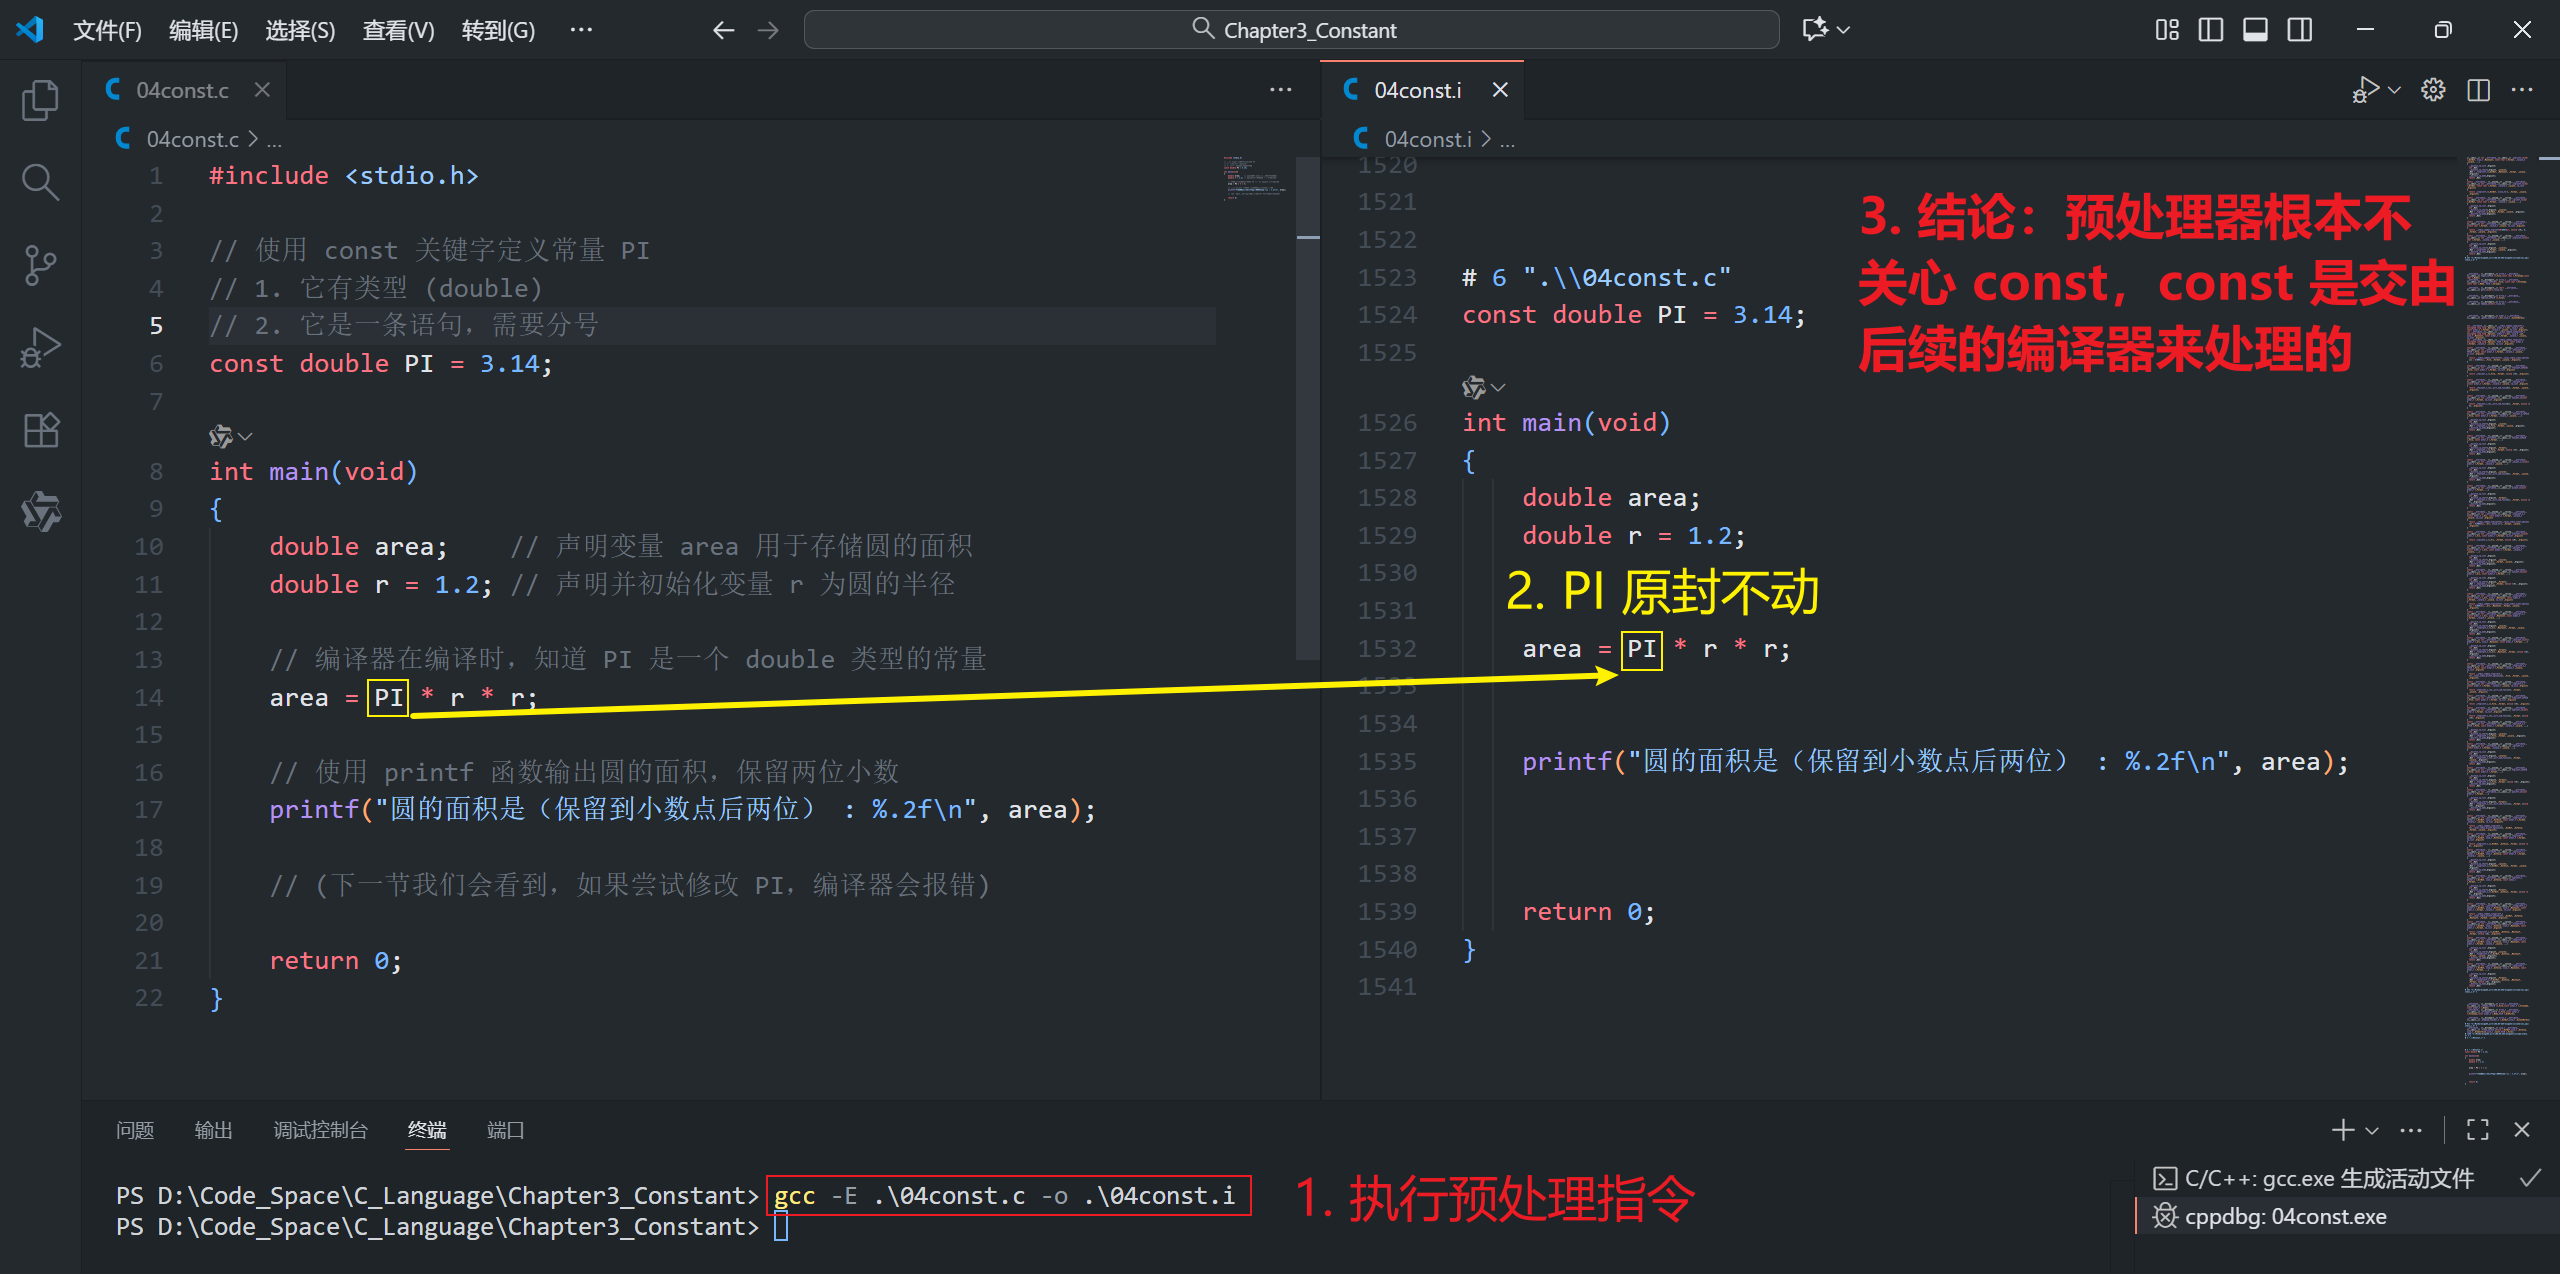Open the Customize Layout control
Image resolution: width=2560 pixels, height=1274 pixels.
(2166, 29)
